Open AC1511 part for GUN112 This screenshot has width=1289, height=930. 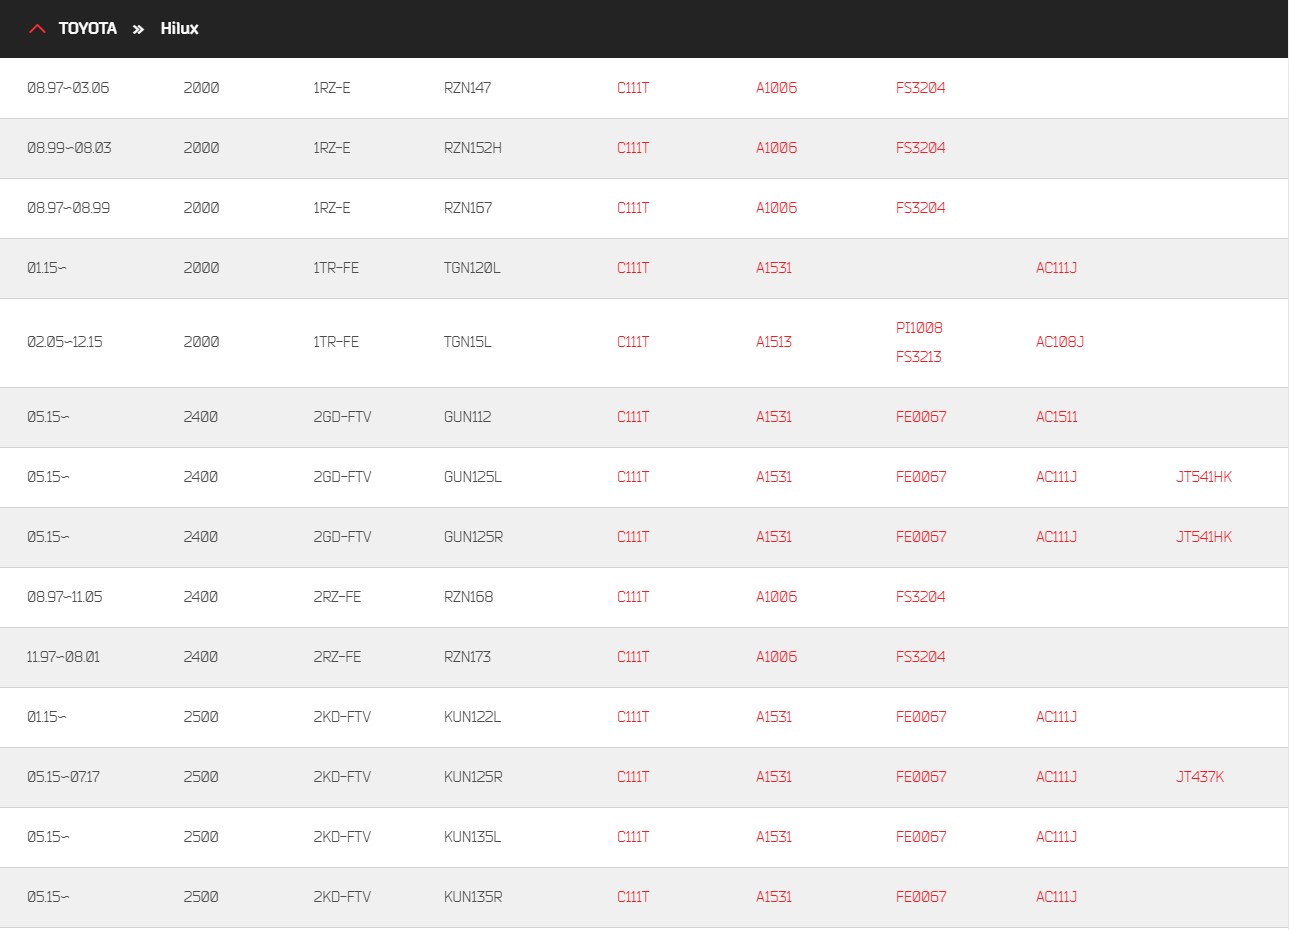[1057, 417]
